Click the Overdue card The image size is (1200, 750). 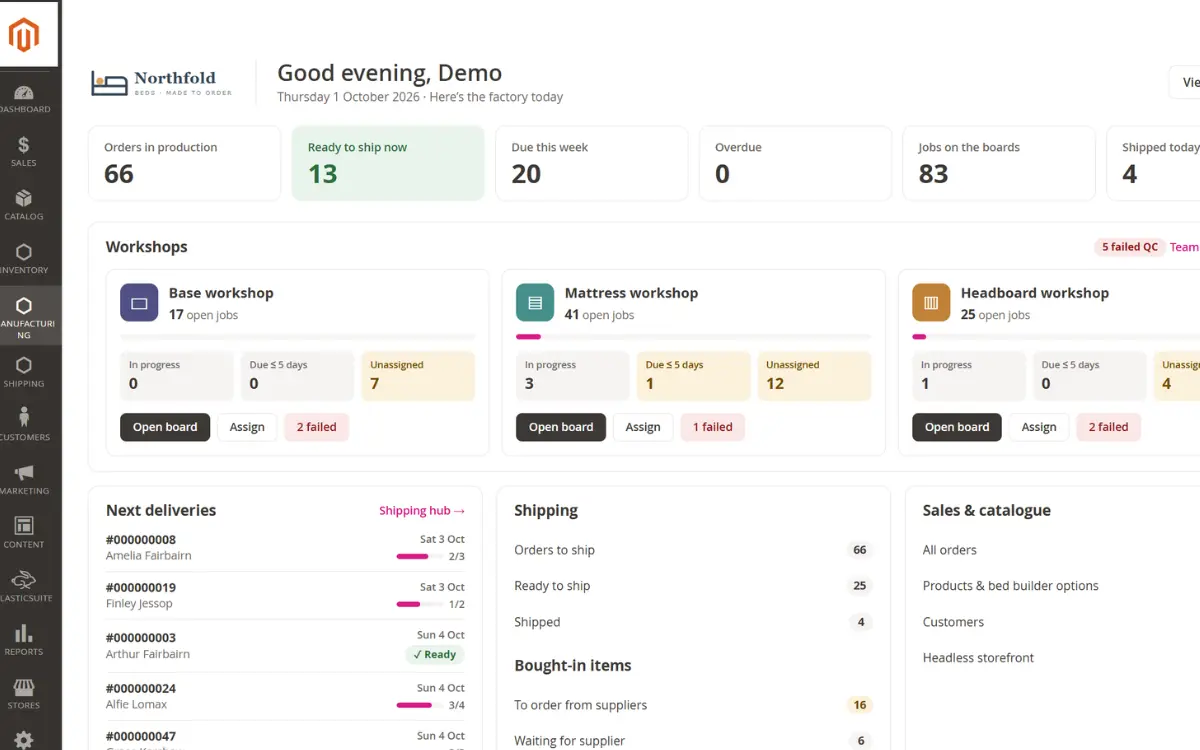pyautogui.click(x=795, y=163)
